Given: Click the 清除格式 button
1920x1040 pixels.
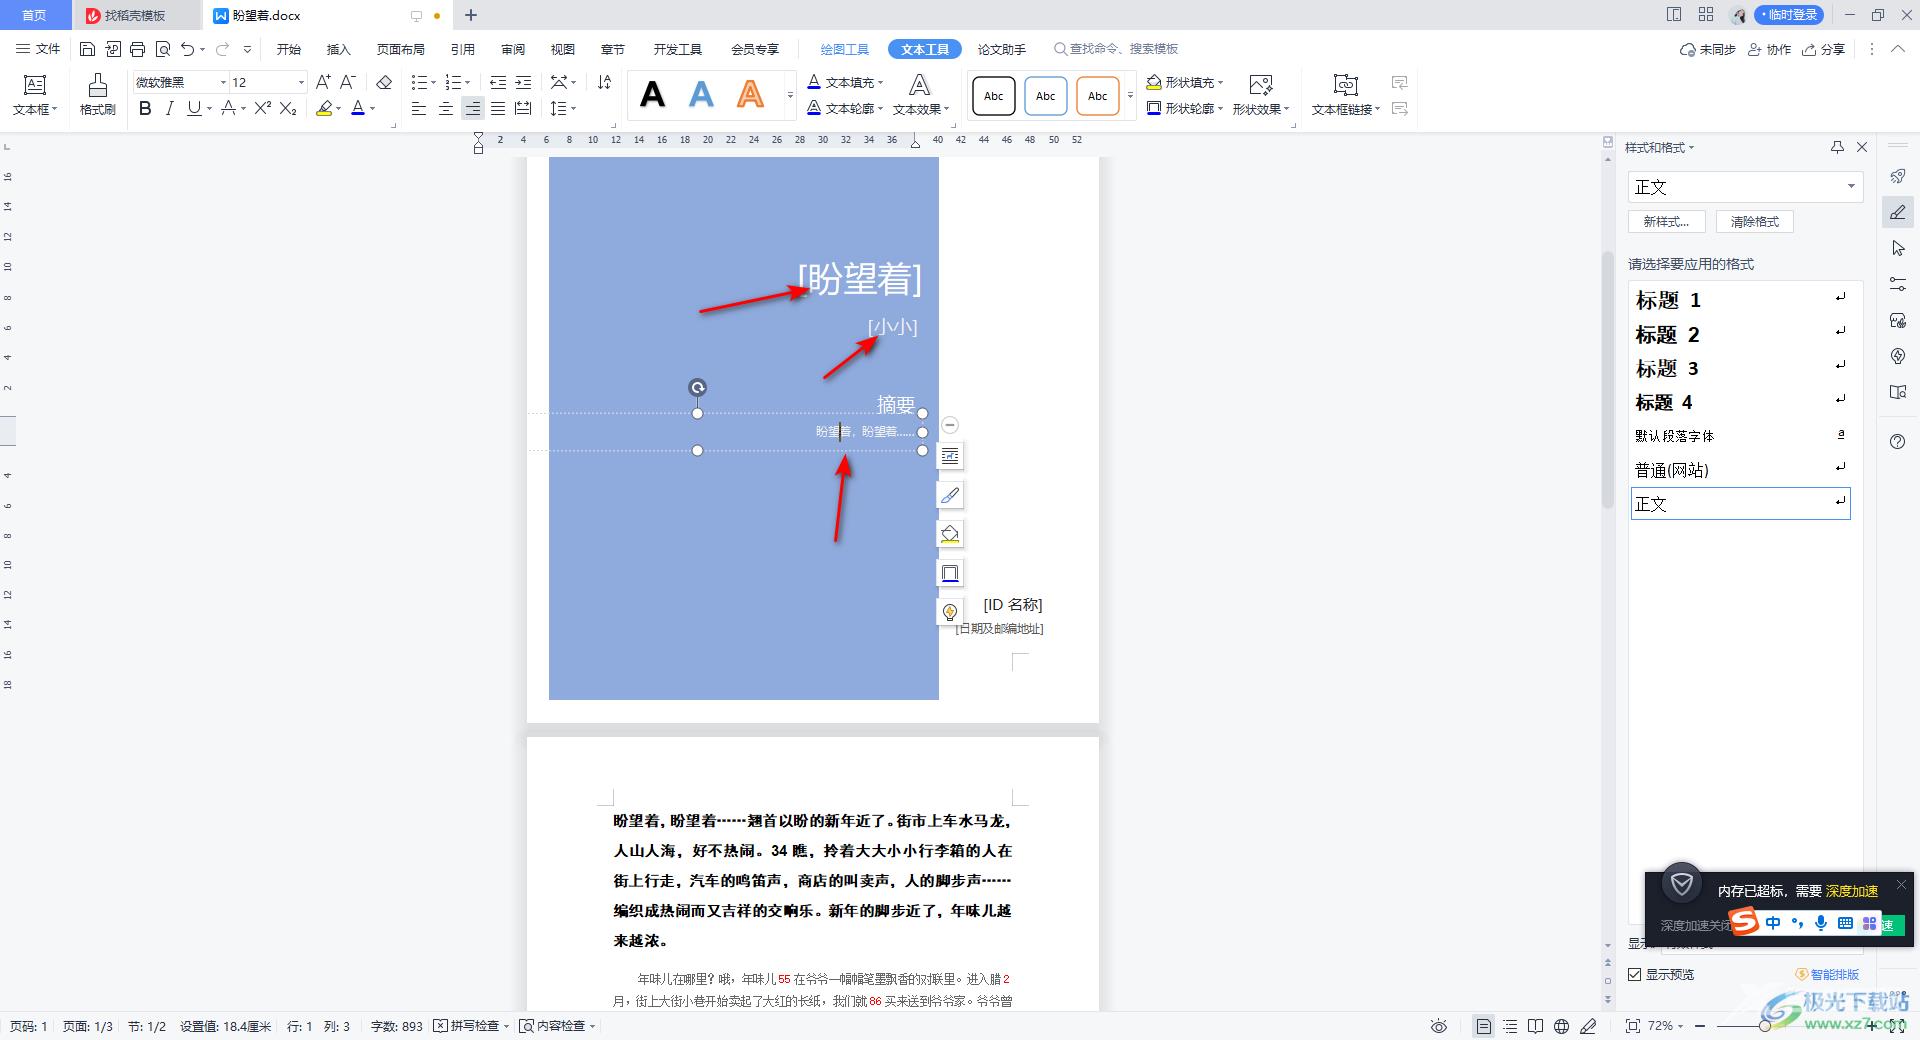Looking at the screenshot, I should 1755,222.
